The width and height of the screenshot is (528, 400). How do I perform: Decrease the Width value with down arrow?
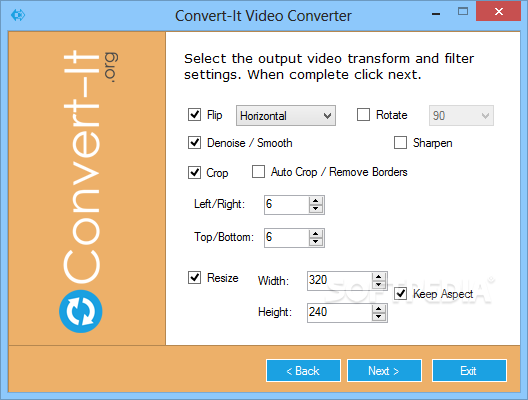click(x=379, y=285)
